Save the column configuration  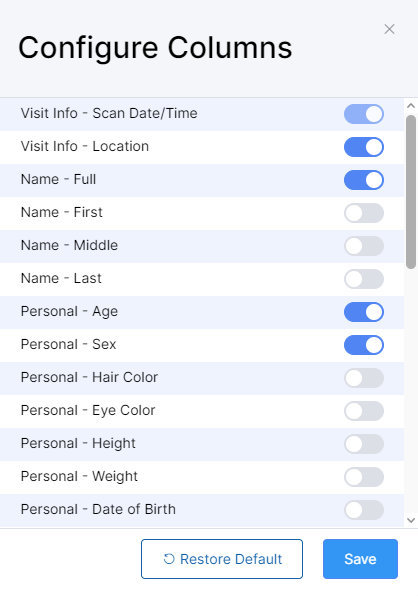tap(360, 559)
